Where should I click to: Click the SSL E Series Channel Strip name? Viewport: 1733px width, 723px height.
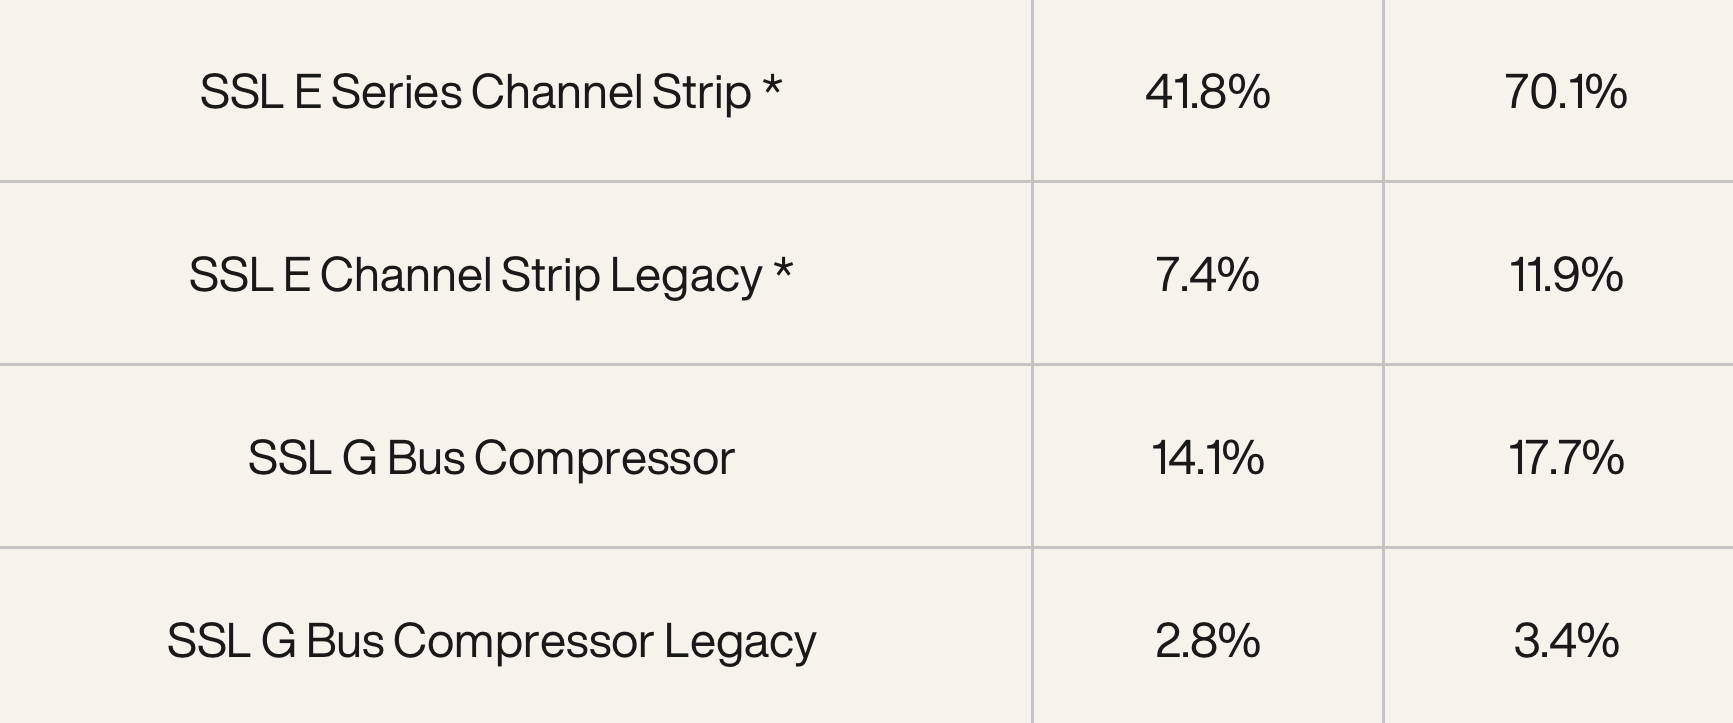pyautogui.click(x=475, y=92)
